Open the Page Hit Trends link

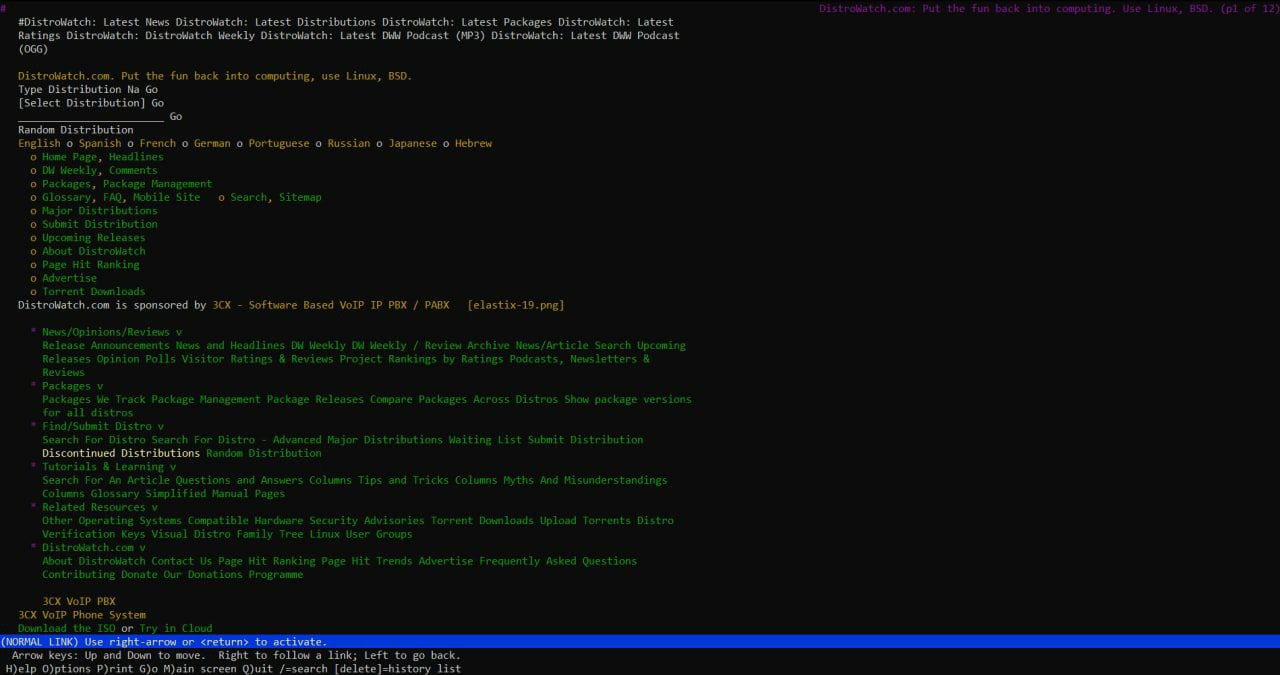coord(367,561)
